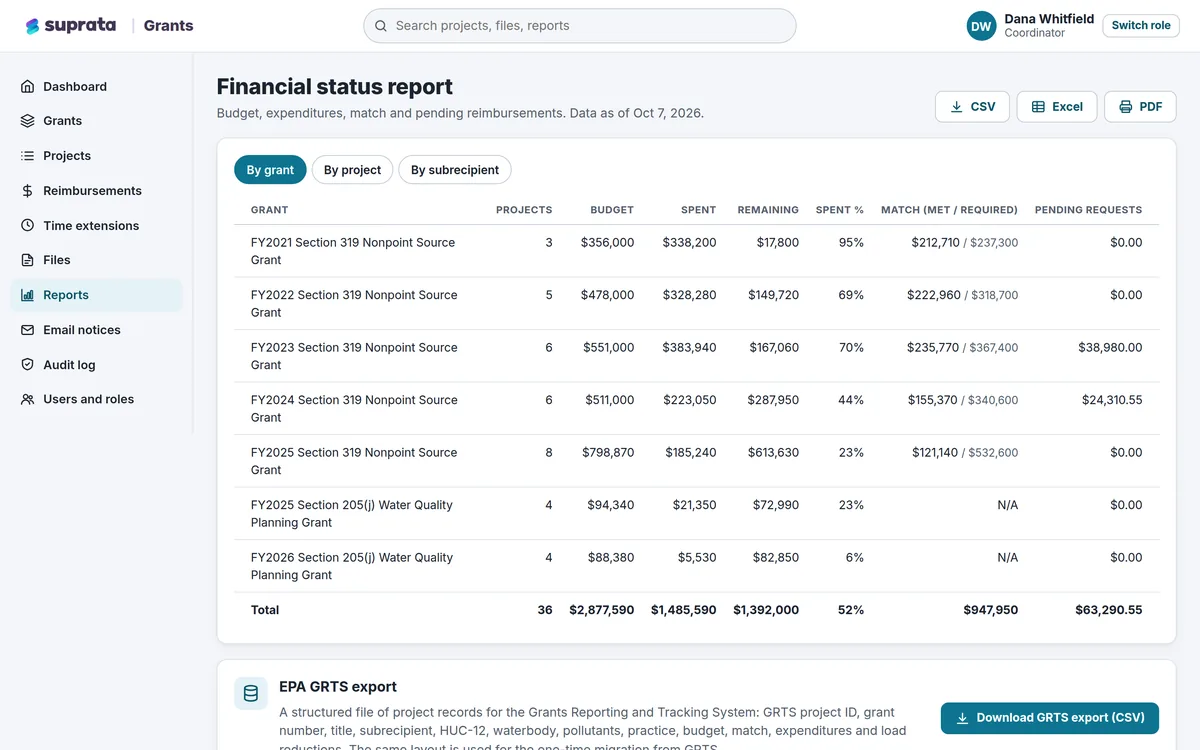This screenshot has height=750, width=1200.
Task: Open Email notices page
Action: [x=96, y=330]
